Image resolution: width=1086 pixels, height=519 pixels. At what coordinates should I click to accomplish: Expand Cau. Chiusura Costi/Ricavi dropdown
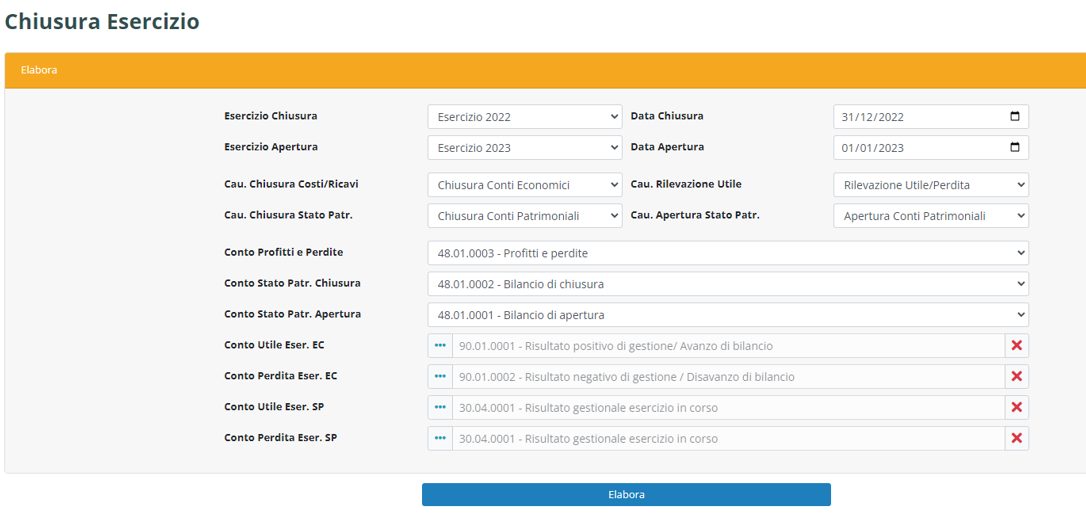coord(525,185)
